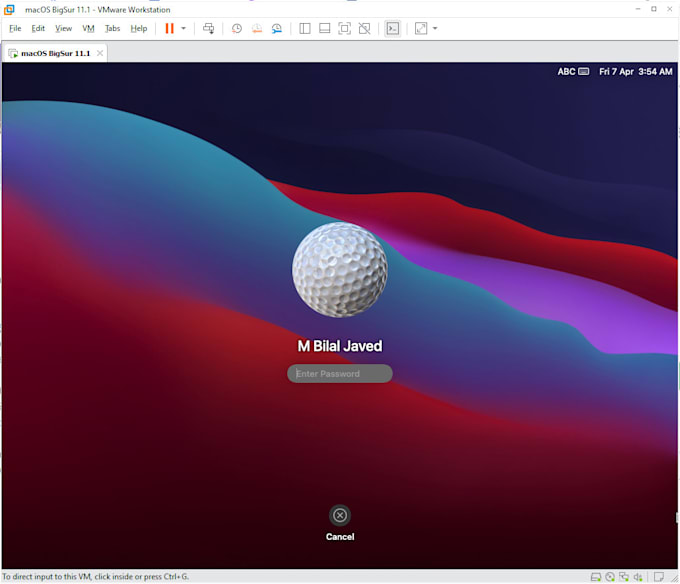Expand the stretch guest dropdown arrow
This screenshot has width=680, height=584.
[435, 29]
